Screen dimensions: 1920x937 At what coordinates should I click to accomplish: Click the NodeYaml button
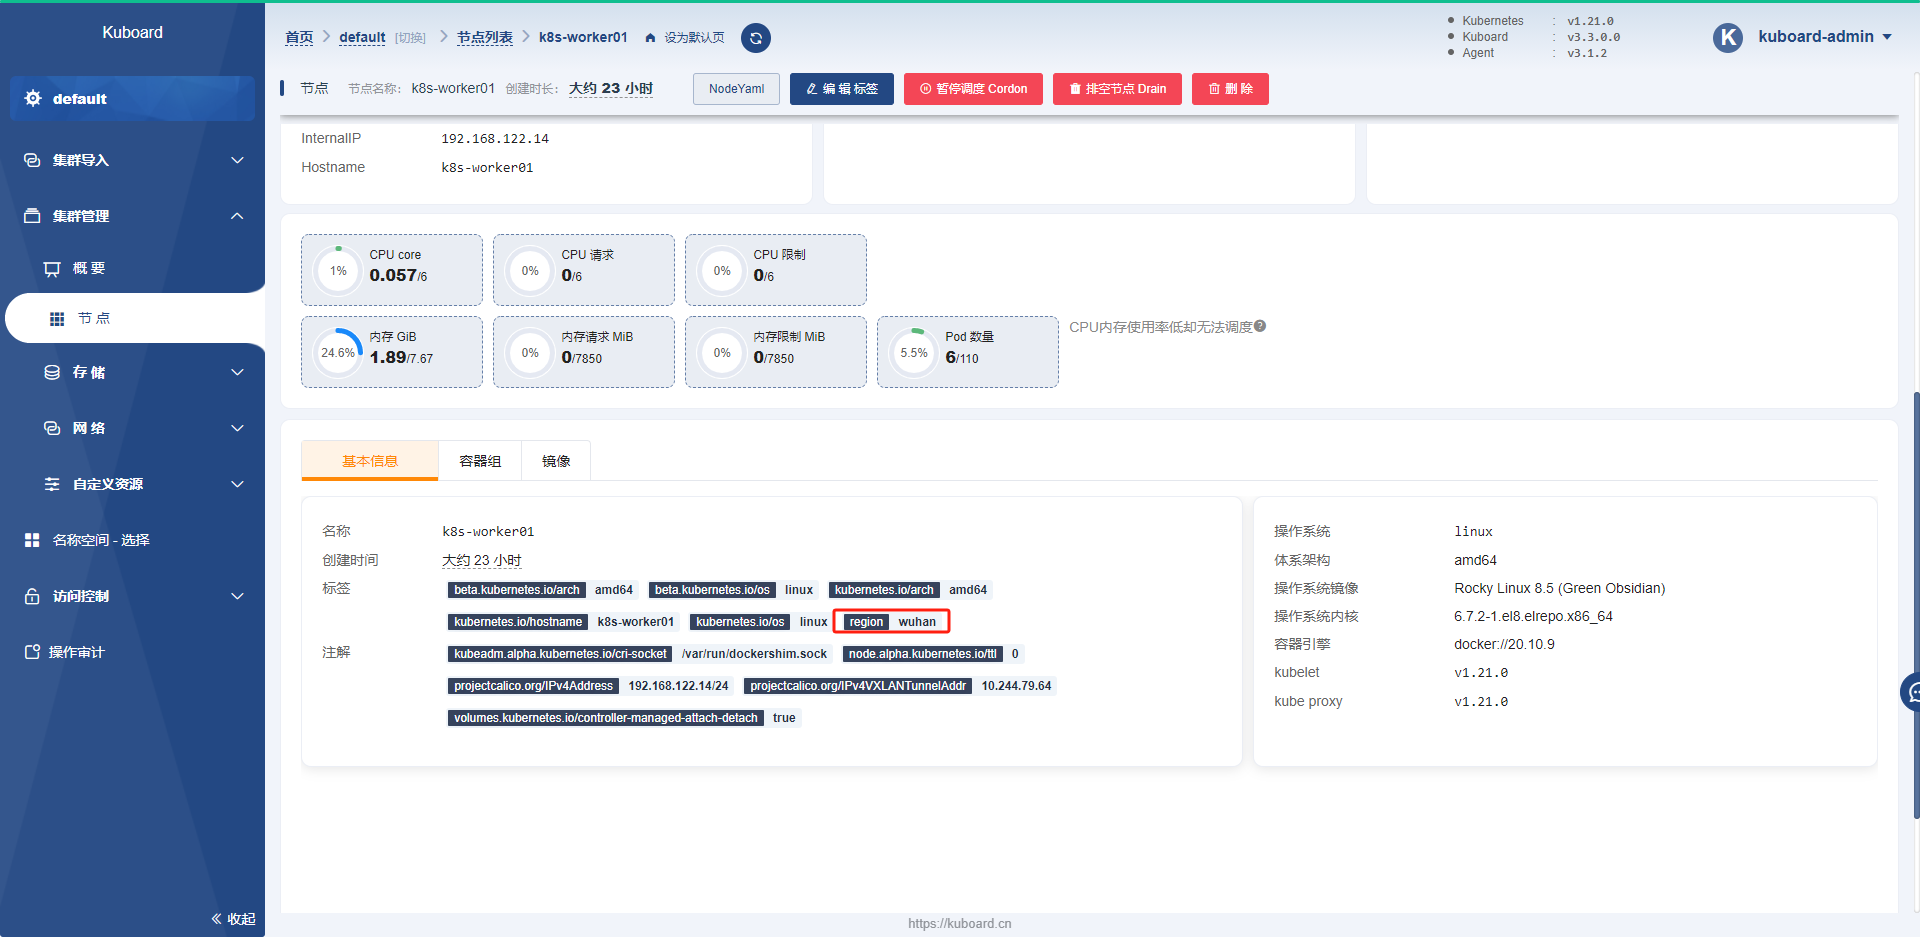[736, 89]
